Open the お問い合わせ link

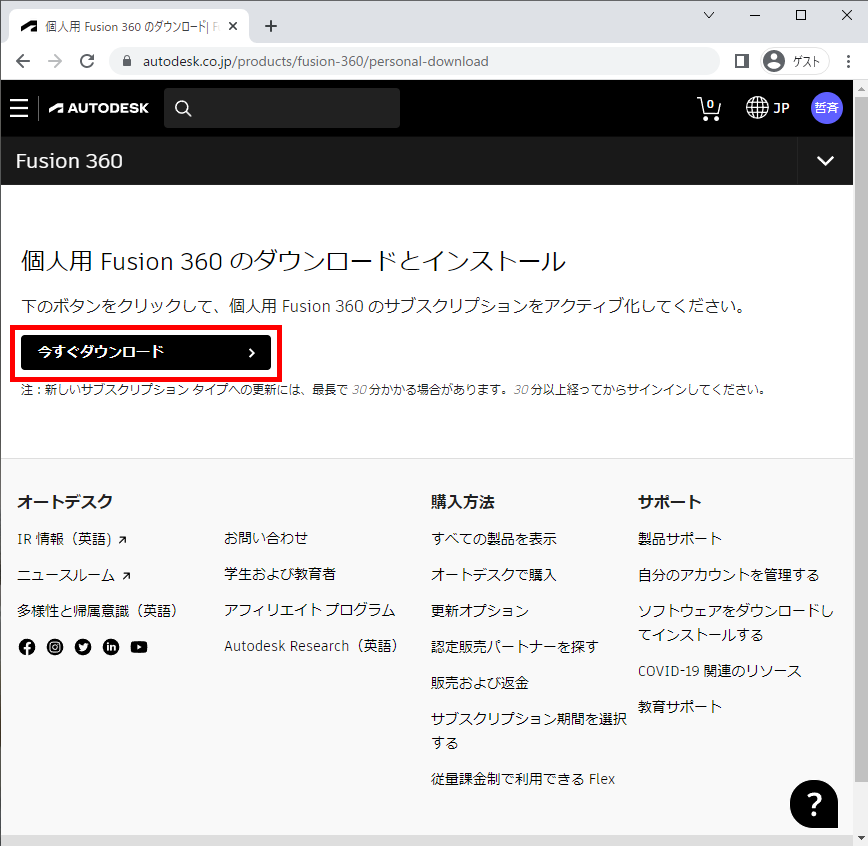266,538
